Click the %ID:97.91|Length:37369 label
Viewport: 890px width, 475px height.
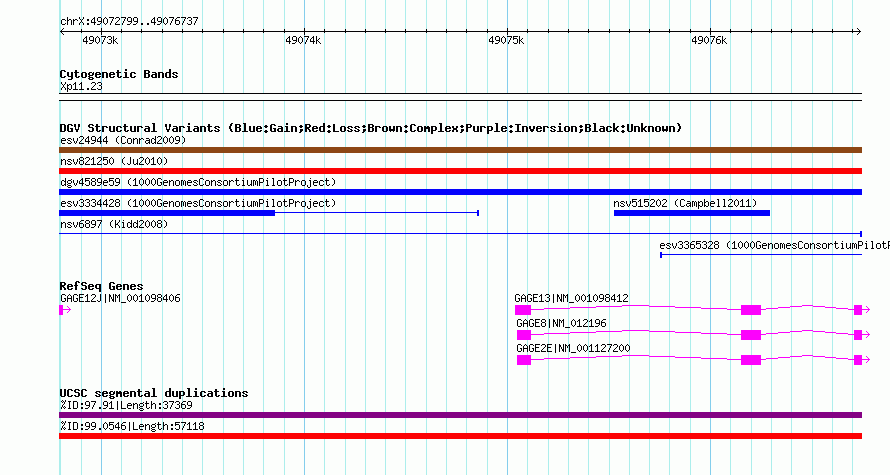coord(127,405)
